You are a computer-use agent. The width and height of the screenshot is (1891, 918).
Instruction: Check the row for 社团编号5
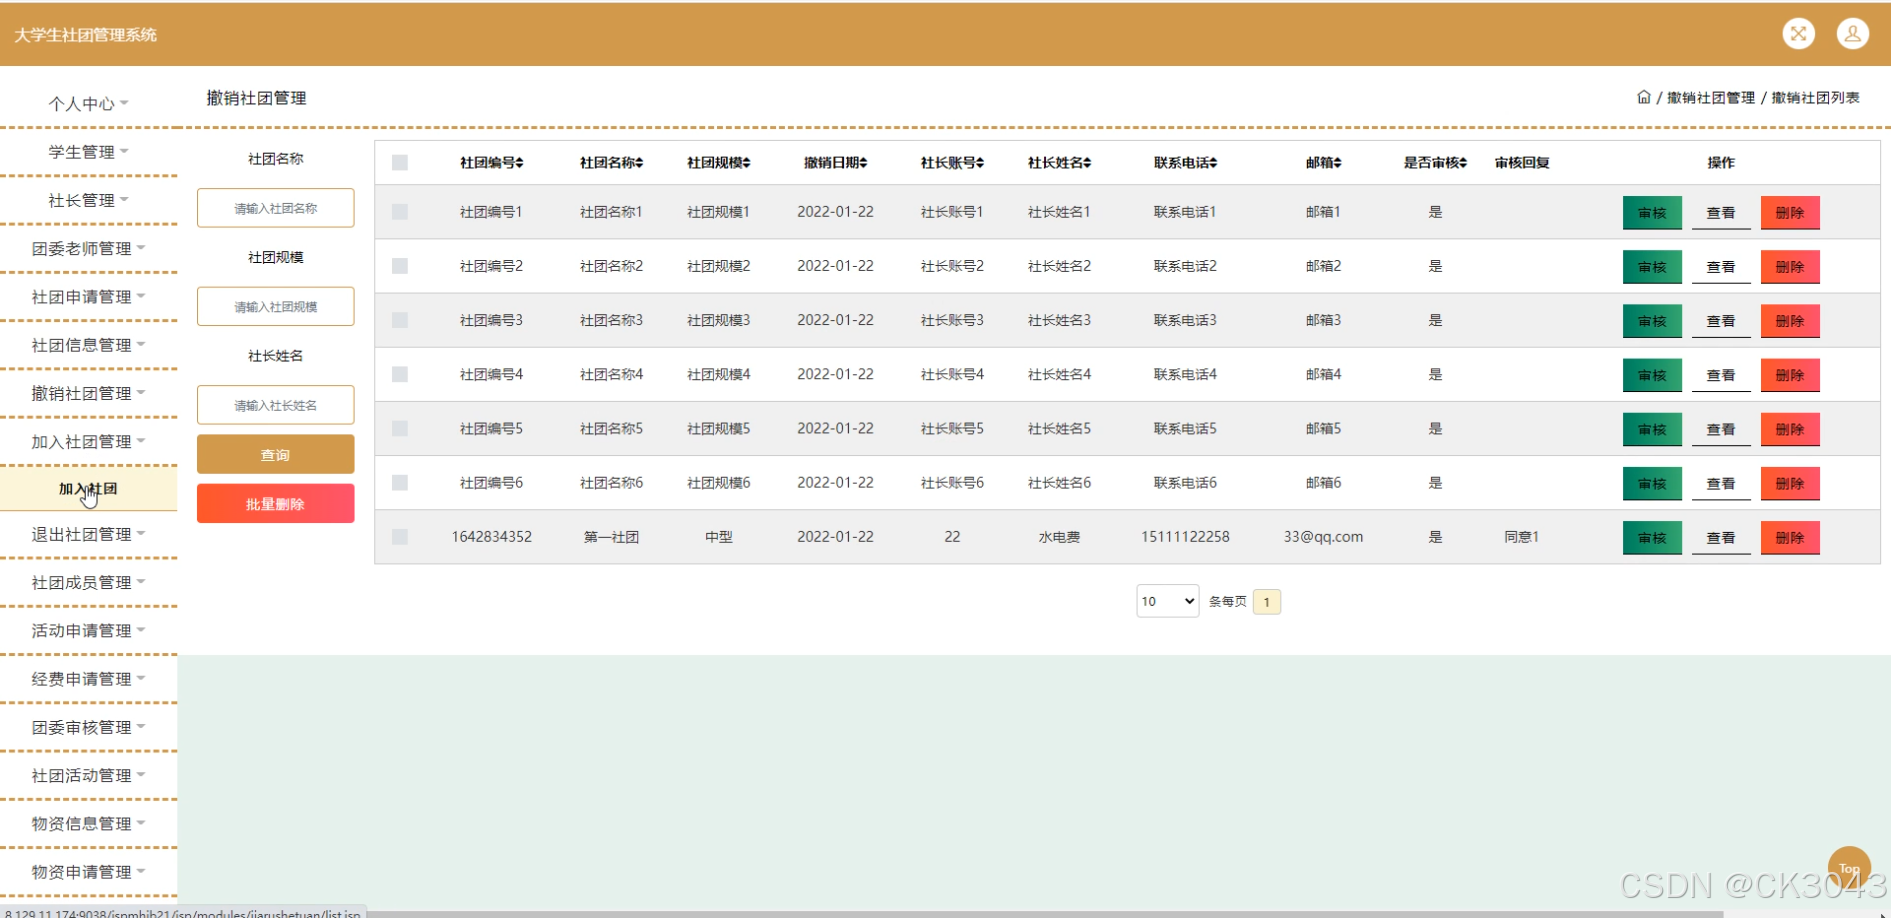point(400,428)
